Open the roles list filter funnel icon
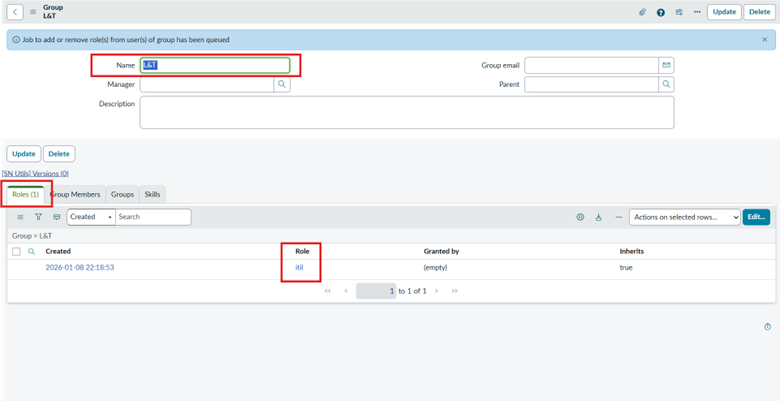This screenshot has width=780, height=401. coord(38,217)
